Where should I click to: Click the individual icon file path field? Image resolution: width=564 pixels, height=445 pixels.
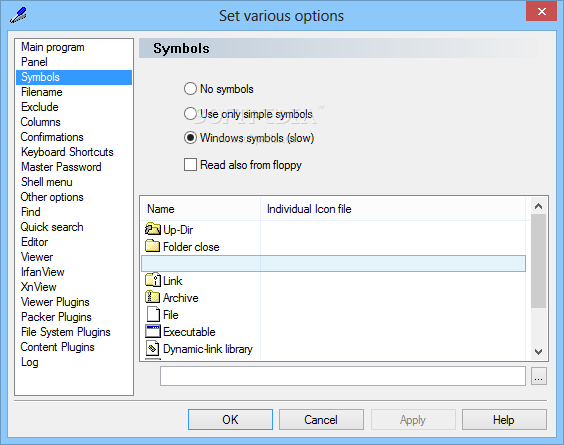pos(343,376)
